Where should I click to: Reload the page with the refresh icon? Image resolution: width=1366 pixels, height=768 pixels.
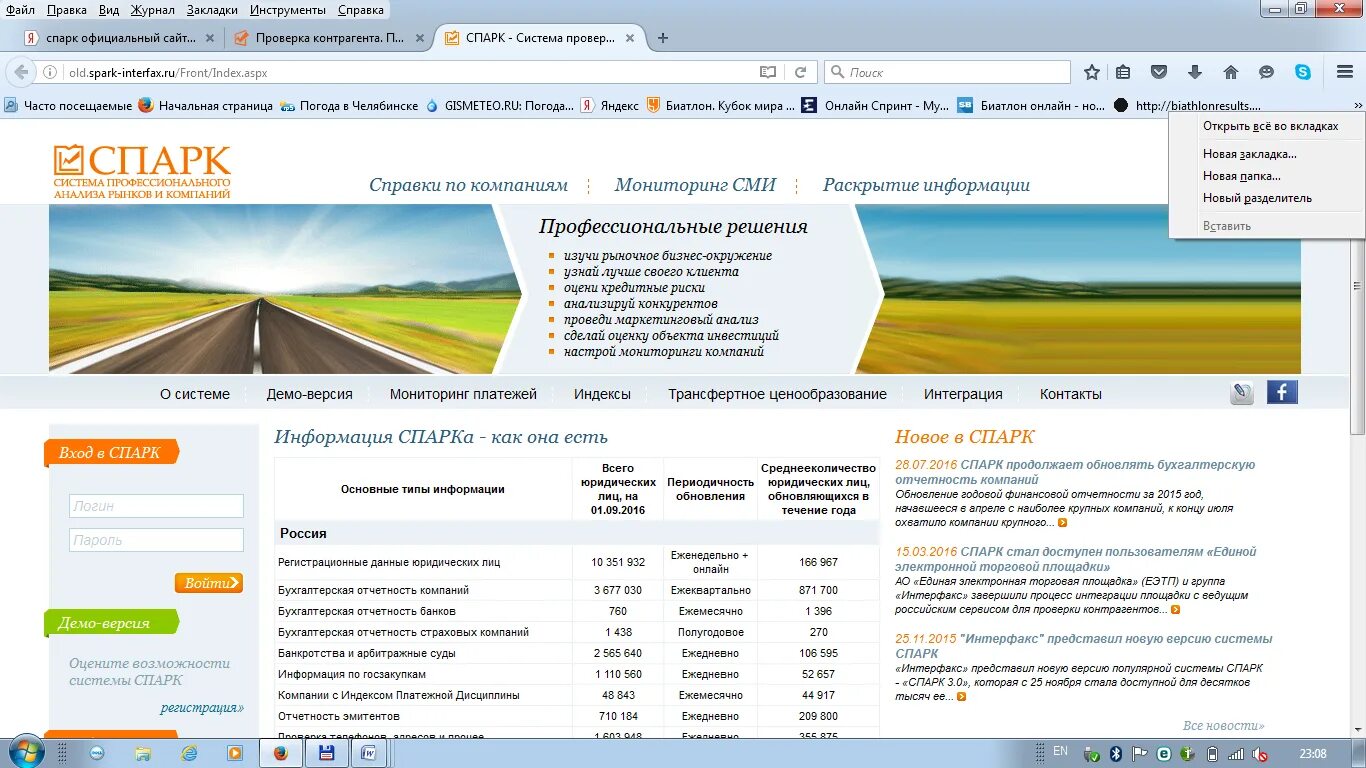[x=800, y=72]
